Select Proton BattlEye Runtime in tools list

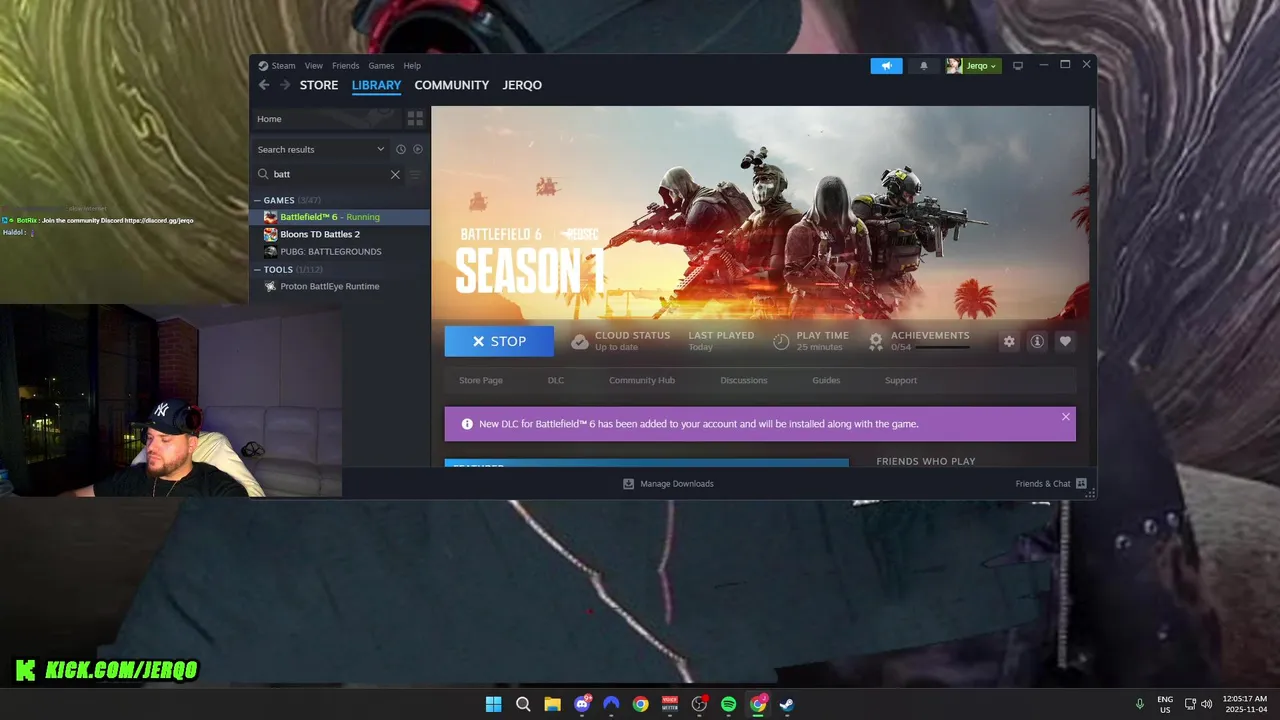(340, 286)
